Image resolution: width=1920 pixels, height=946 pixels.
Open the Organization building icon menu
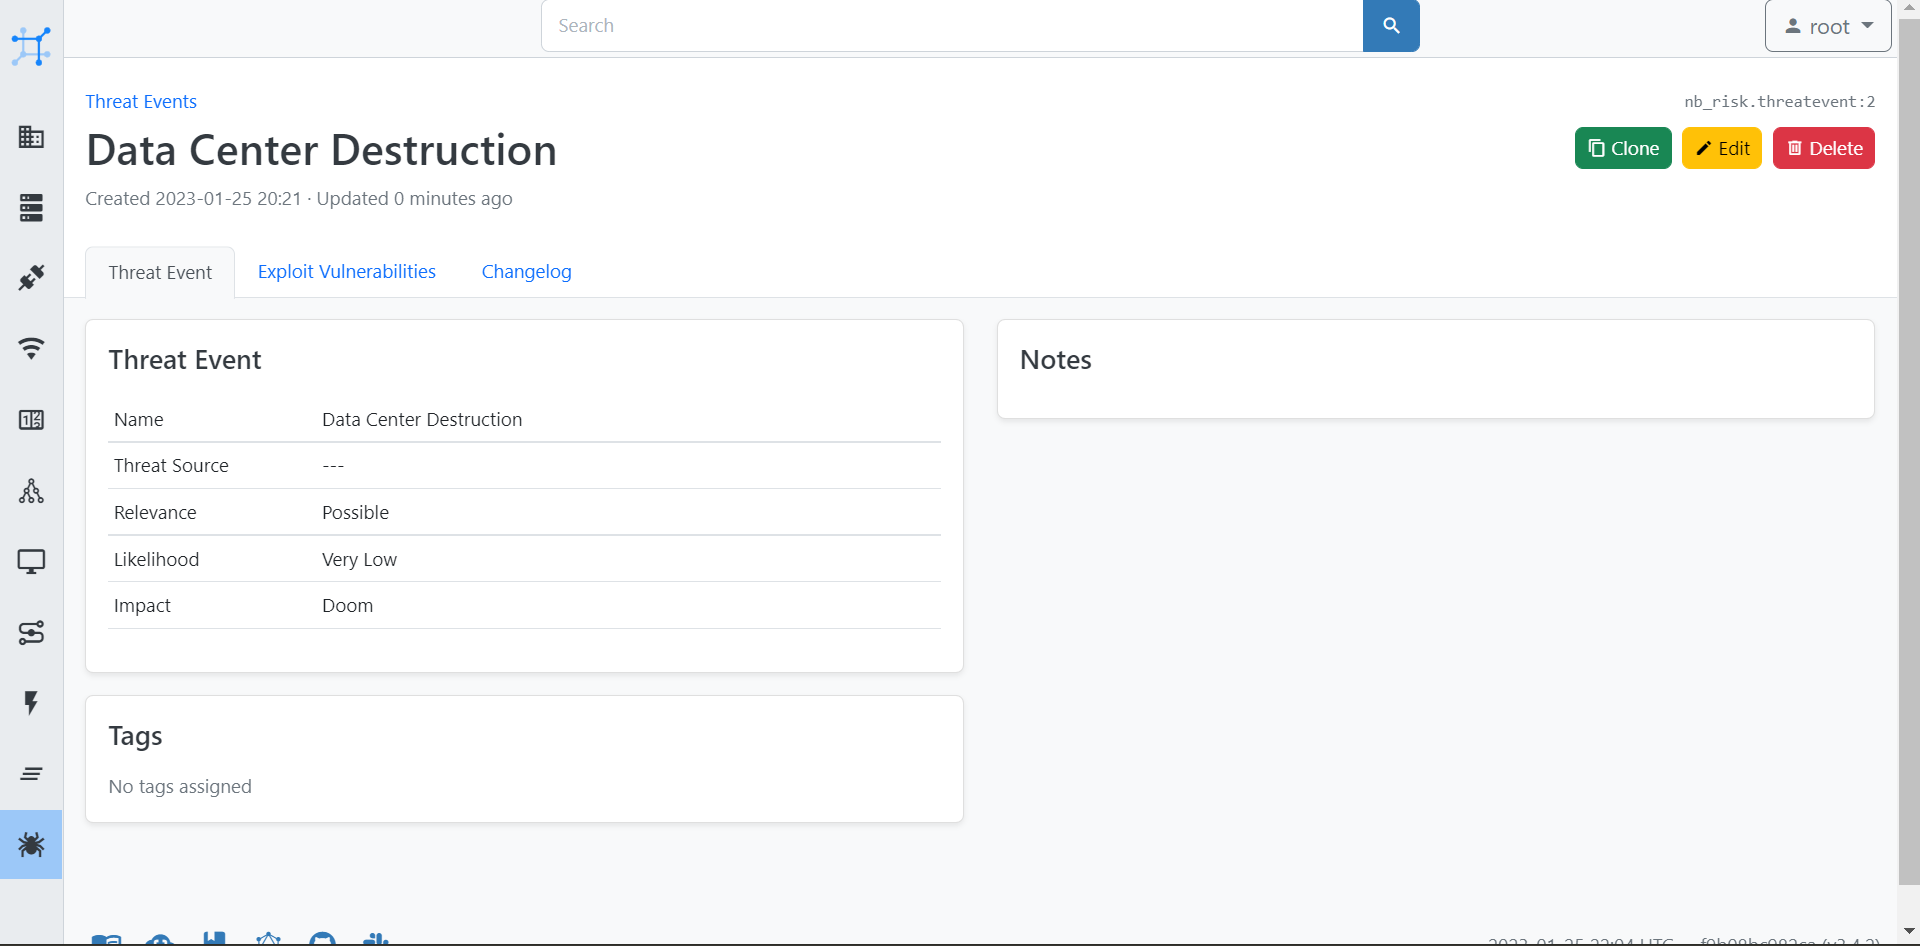[x=31, y=137]
